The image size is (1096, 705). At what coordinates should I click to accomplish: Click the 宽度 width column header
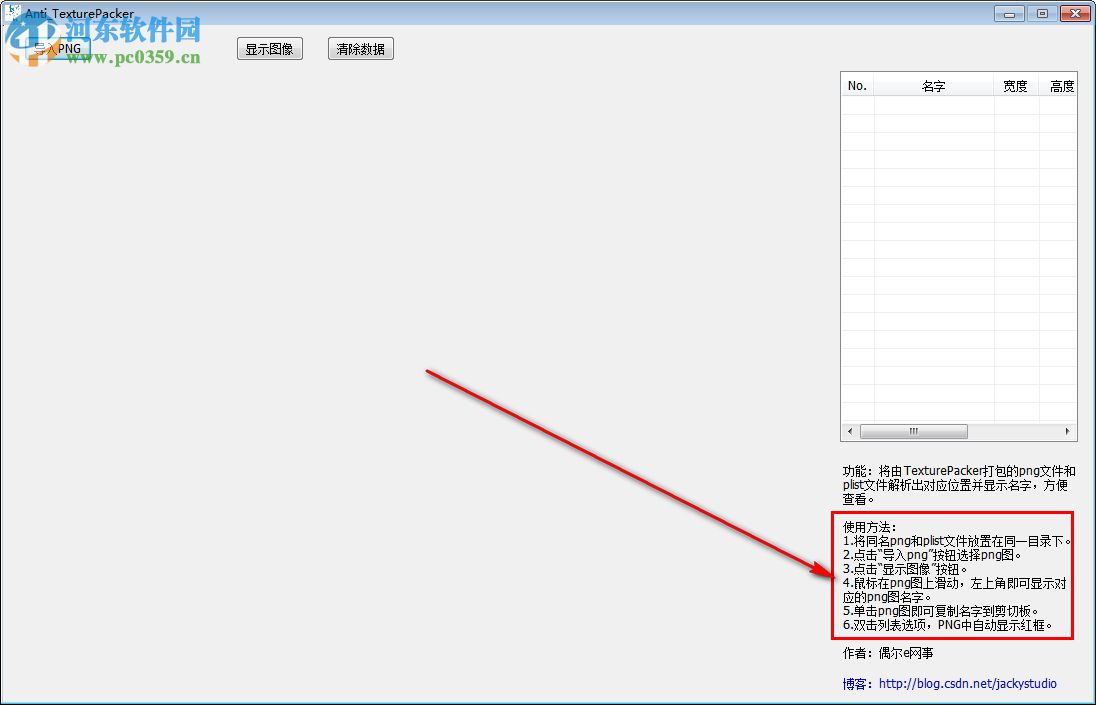[x=1014, y=85]
